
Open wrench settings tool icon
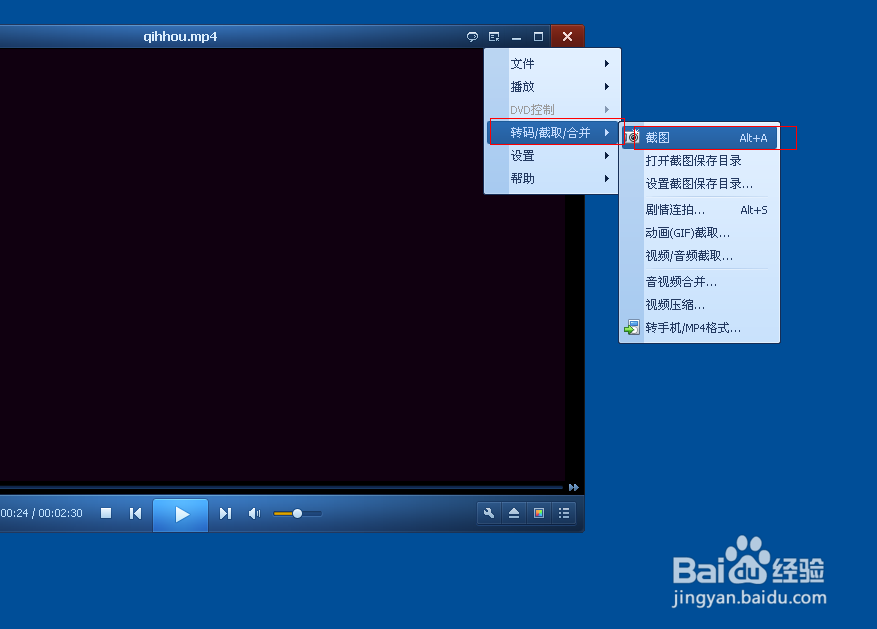[x=489, y=513]
